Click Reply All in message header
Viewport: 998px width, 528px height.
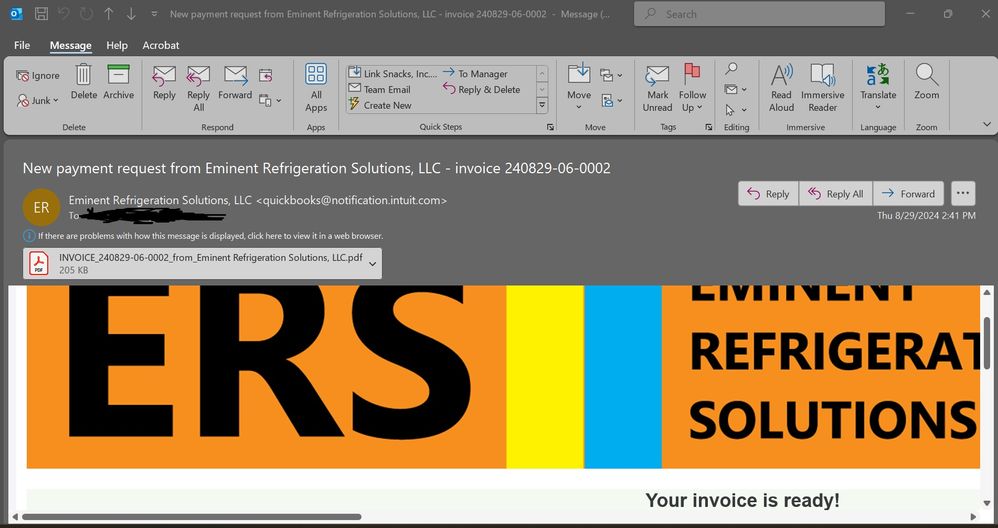point(836,193)
